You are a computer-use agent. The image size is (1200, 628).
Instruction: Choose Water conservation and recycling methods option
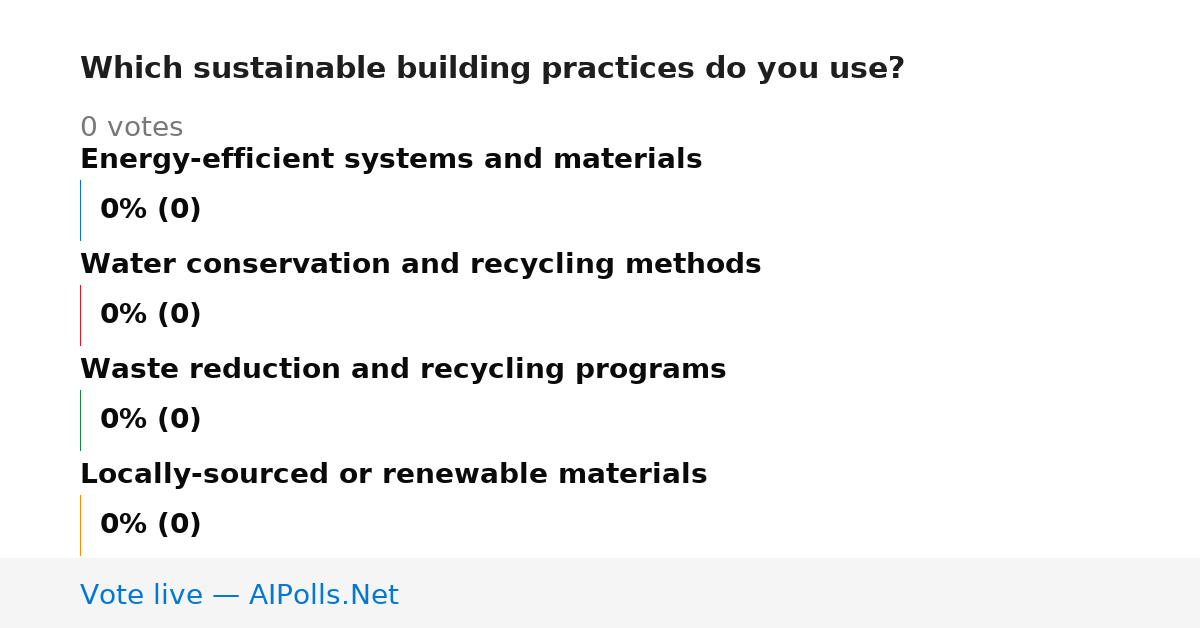420,265
